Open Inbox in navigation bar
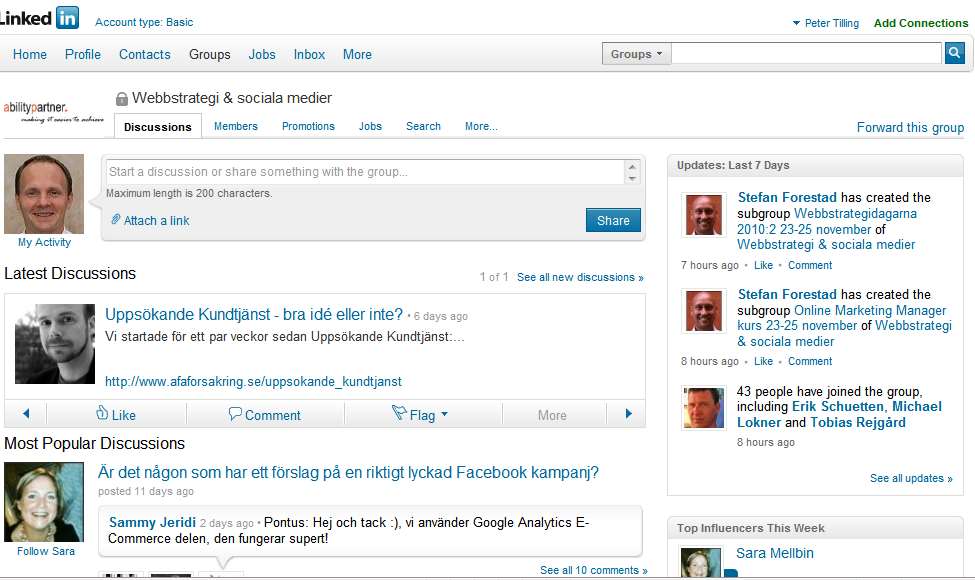 [310, 55]
